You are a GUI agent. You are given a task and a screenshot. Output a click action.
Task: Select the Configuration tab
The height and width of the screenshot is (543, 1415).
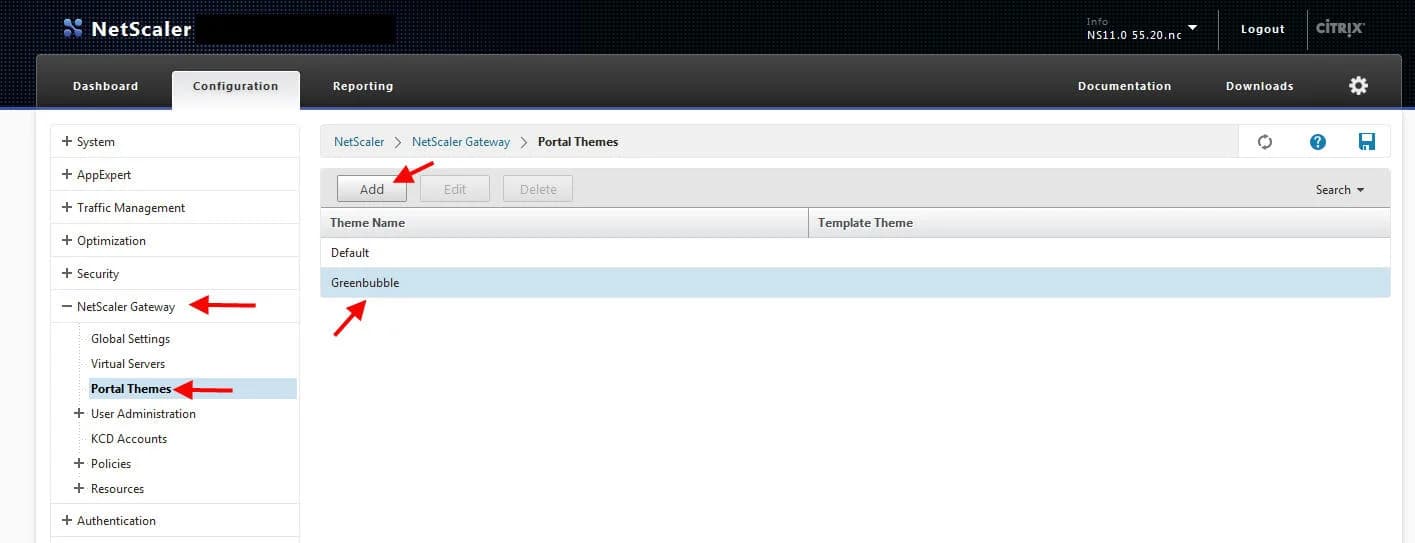(235, 86)
